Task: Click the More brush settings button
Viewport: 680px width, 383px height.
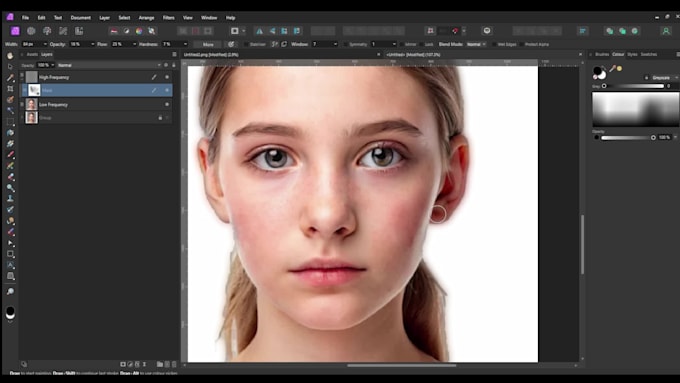Action: (208, 44)
